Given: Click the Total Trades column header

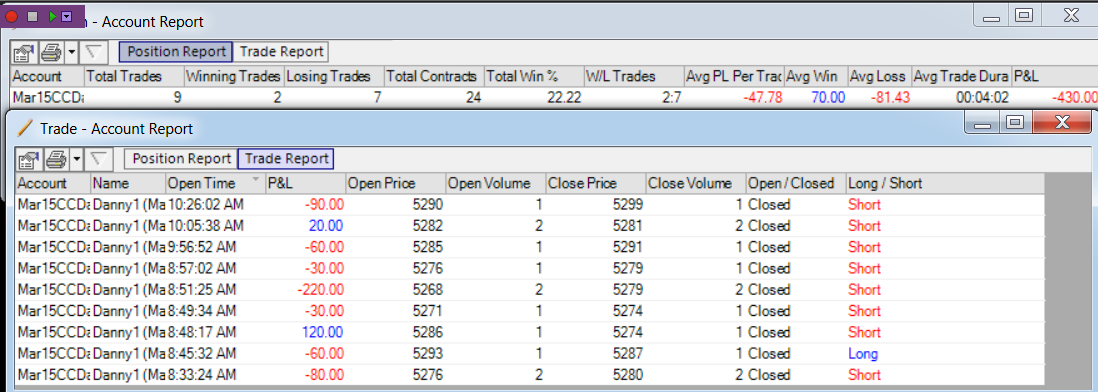Looking at the screenshot, I should pos(133,76).
